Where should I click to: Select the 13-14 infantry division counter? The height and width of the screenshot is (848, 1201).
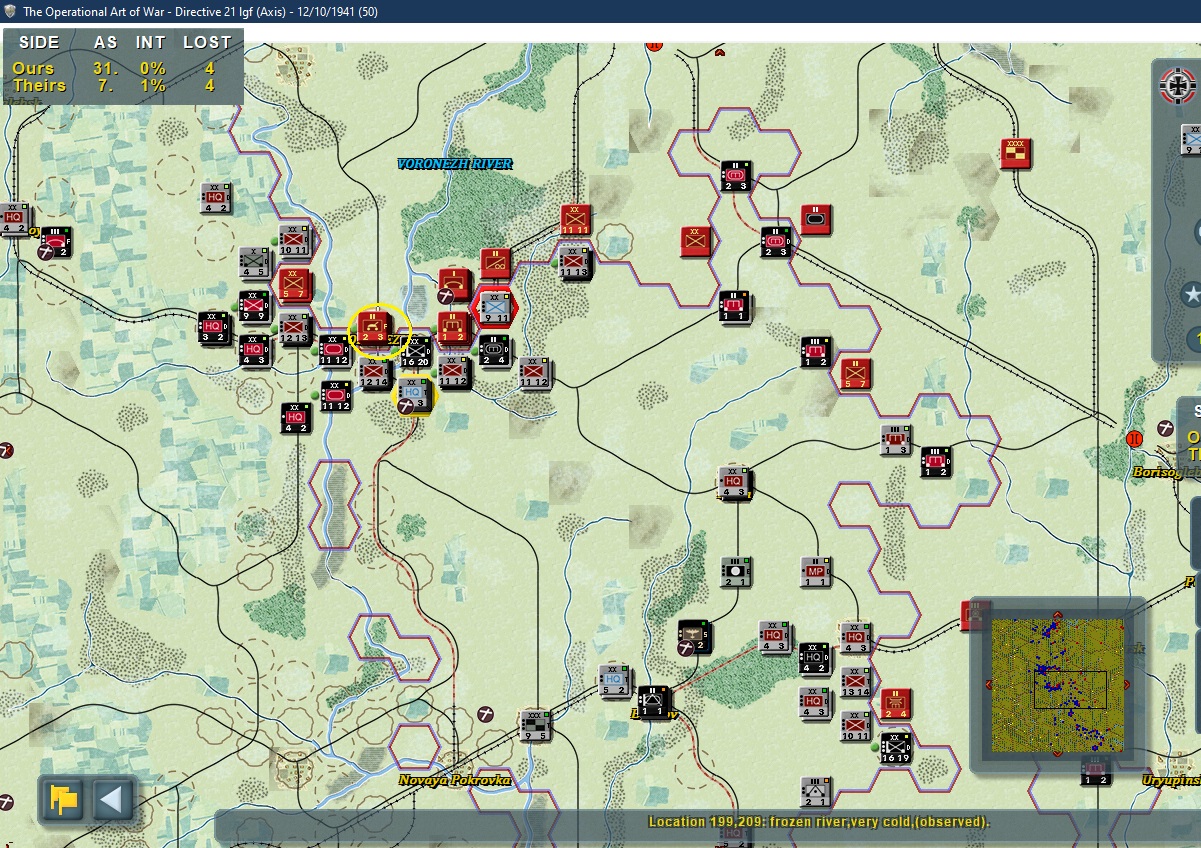click(856, 680)
